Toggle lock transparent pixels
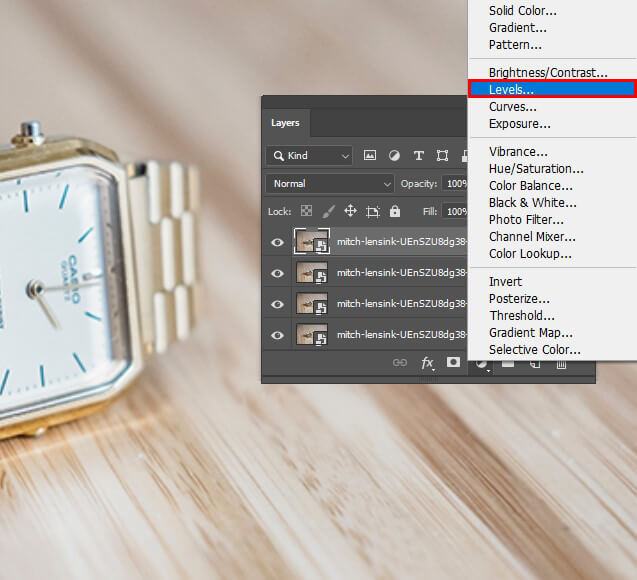The height and width of the screenshot is (580, 637). tap(306, 211)
